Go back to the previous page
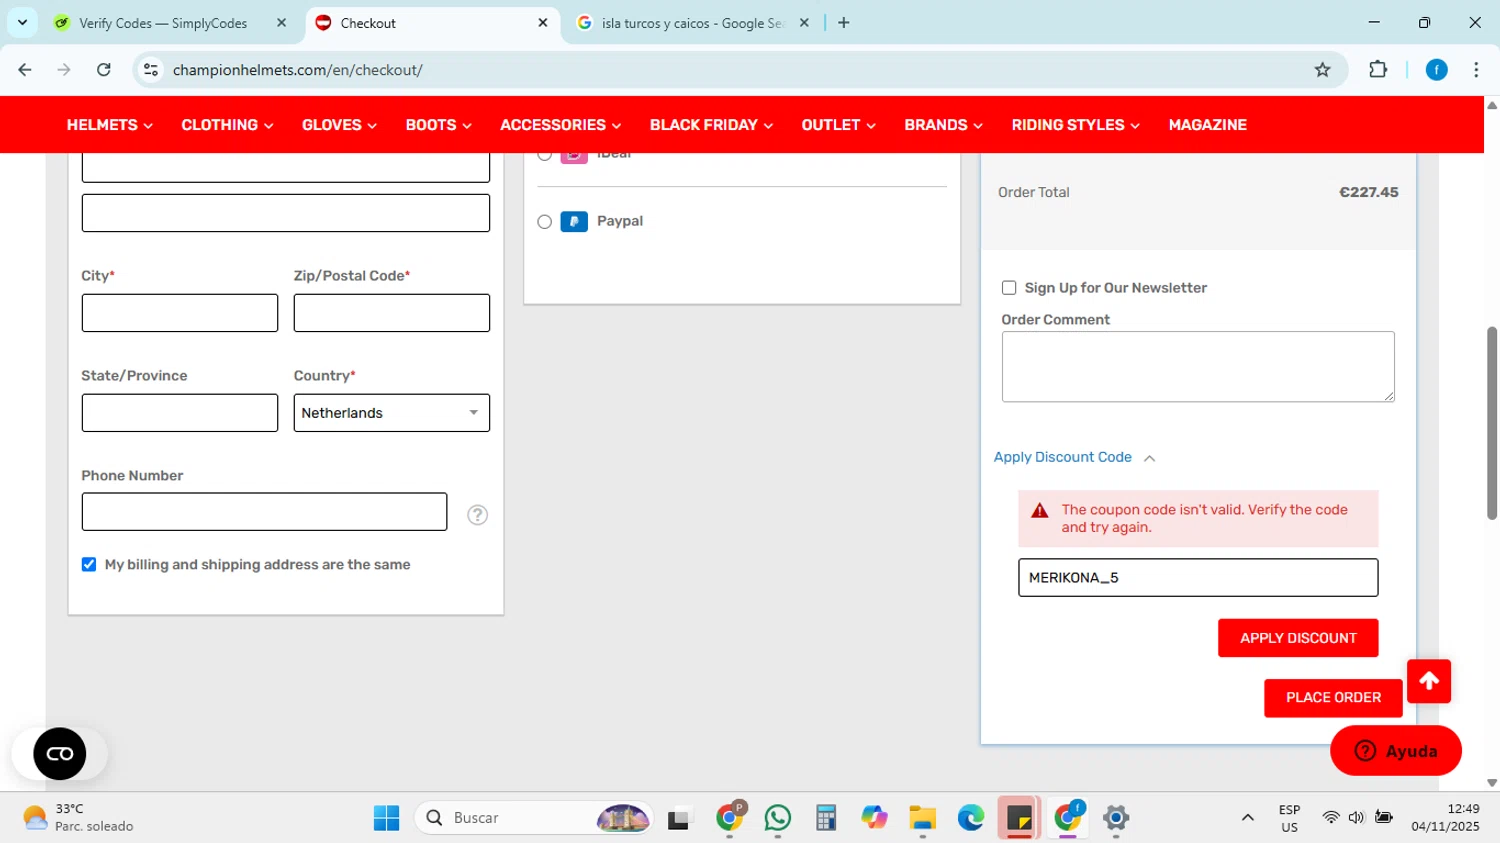 tap(25, 70)
